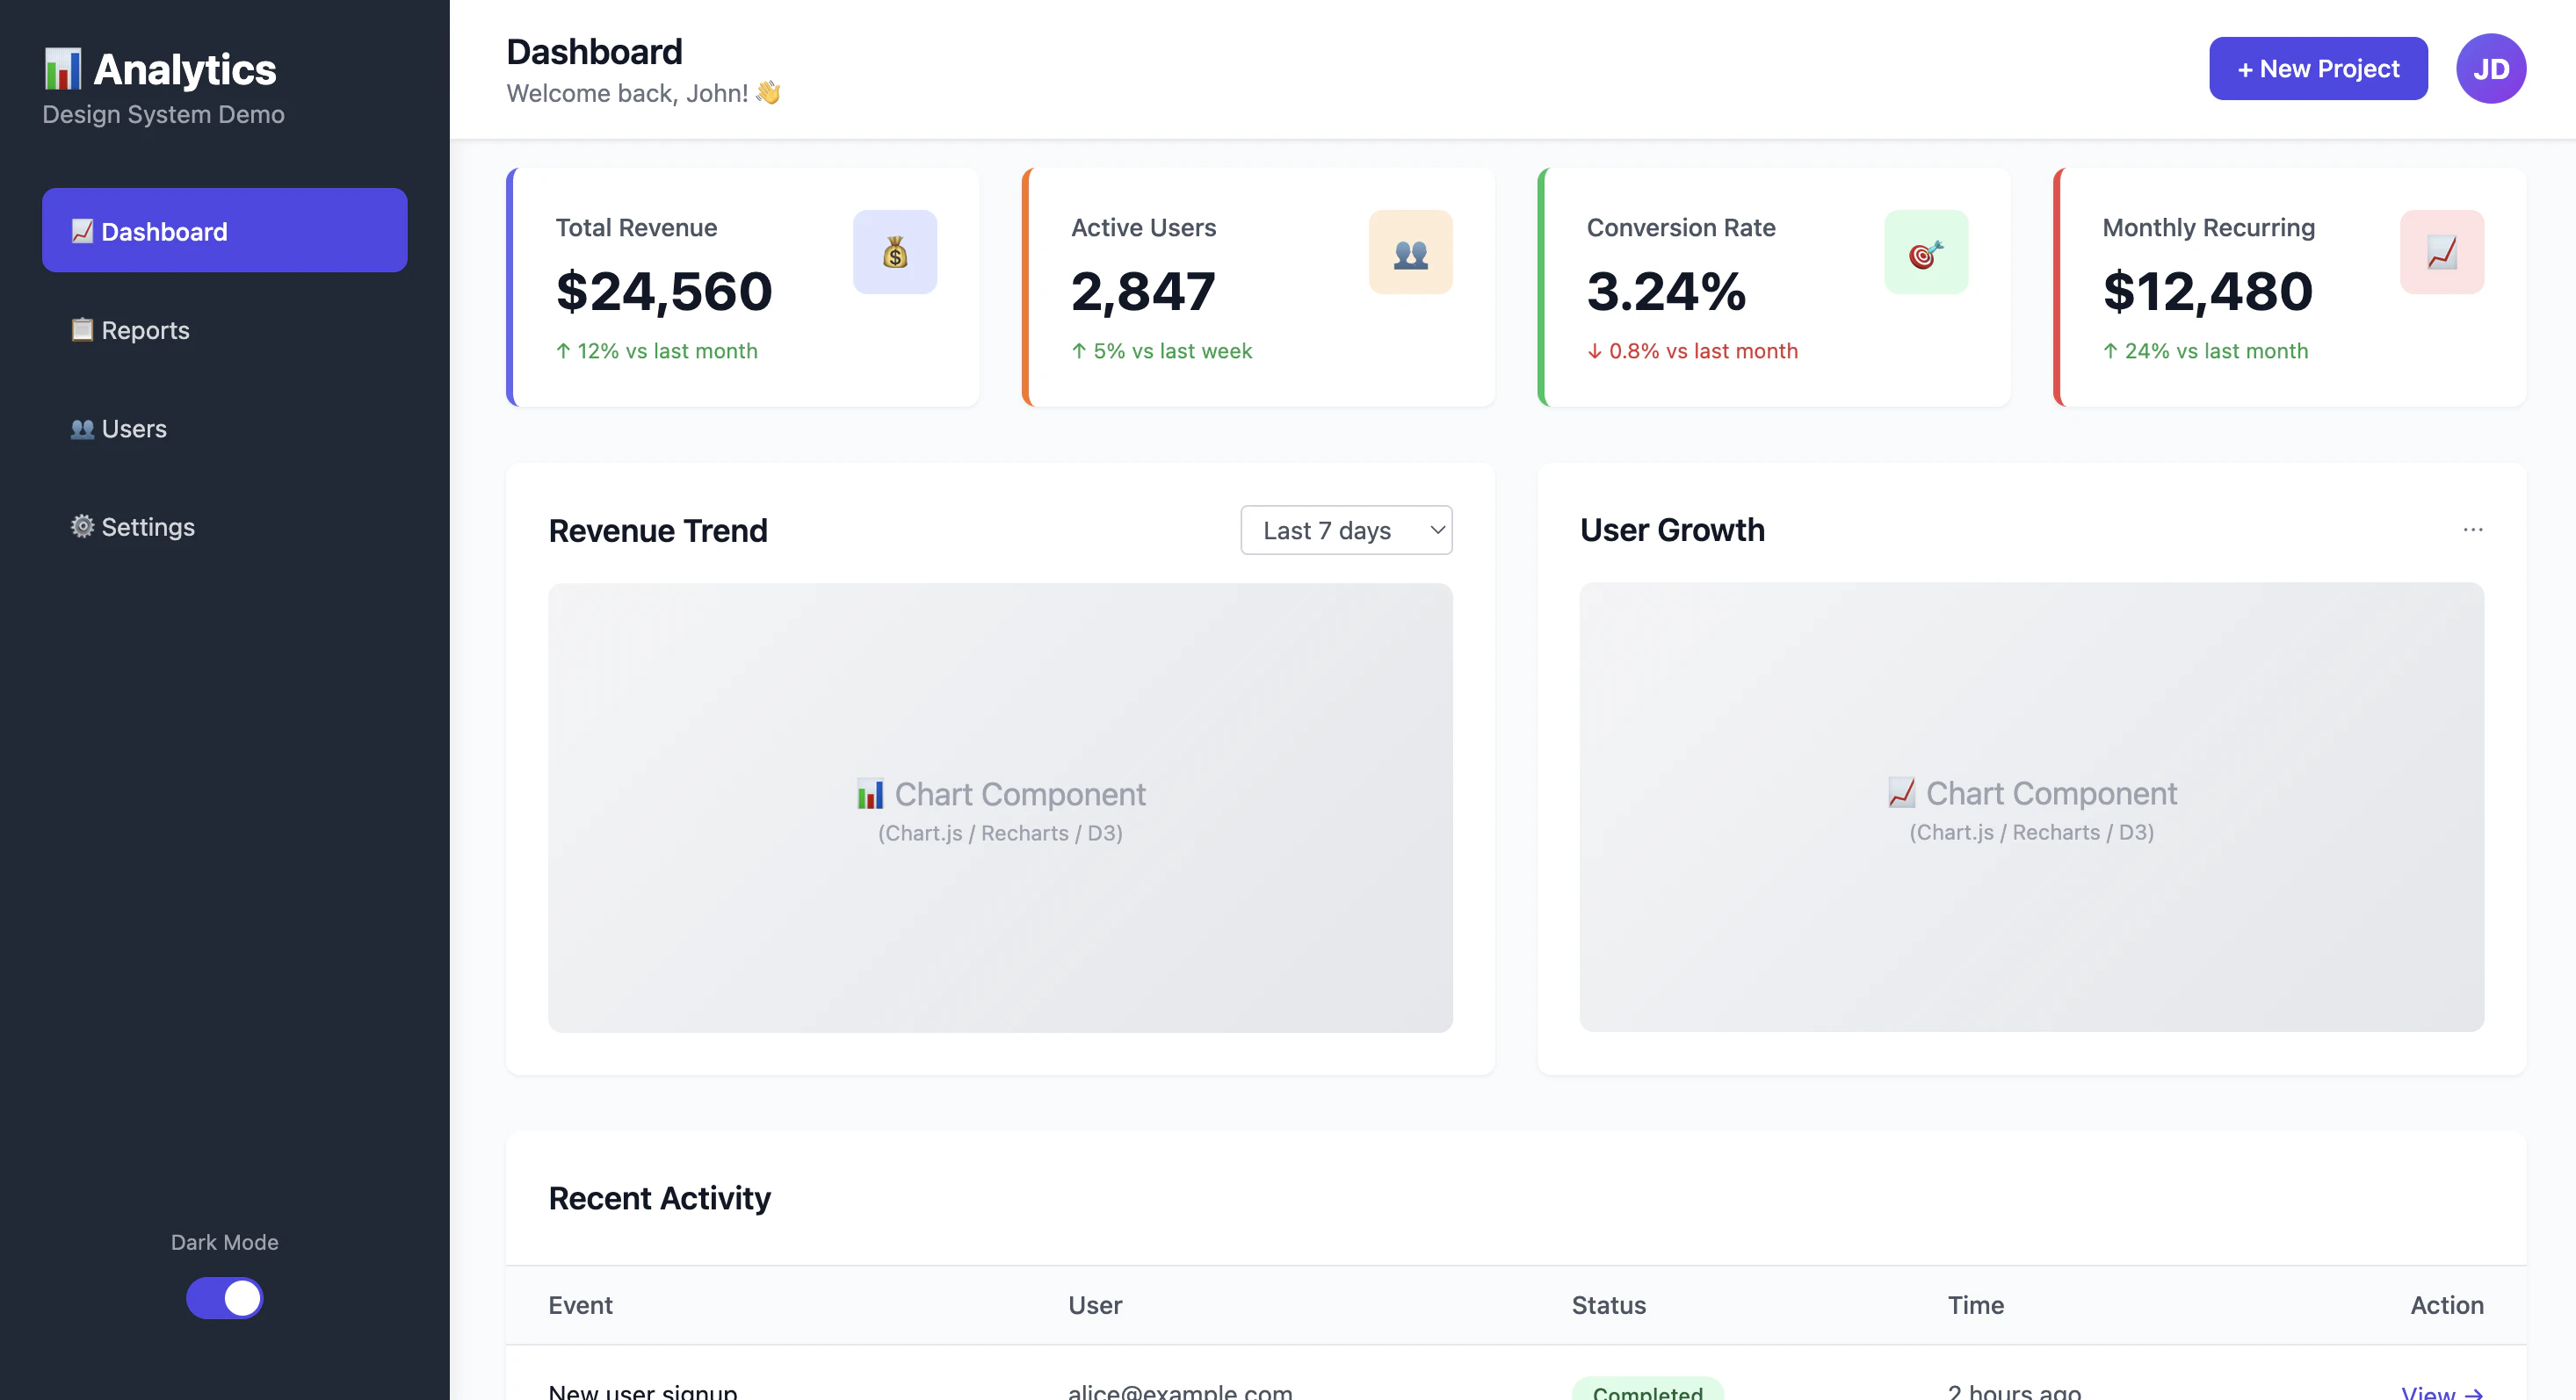The width and height of the screenshot is (2576, 1400).
Task: Click bar chart icon in Revenue Trend placeholder
Action: point(870,794)
